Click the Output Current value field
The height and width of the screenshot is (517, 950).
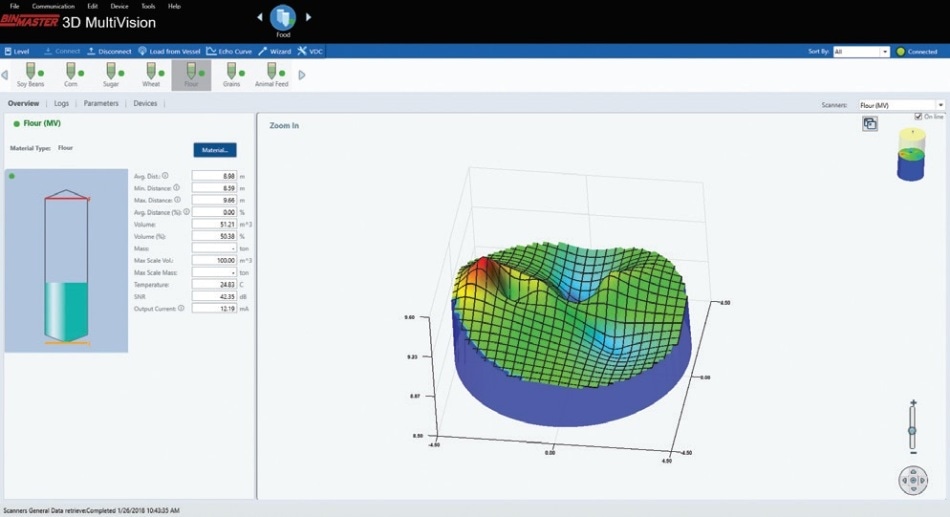(214, 309)
